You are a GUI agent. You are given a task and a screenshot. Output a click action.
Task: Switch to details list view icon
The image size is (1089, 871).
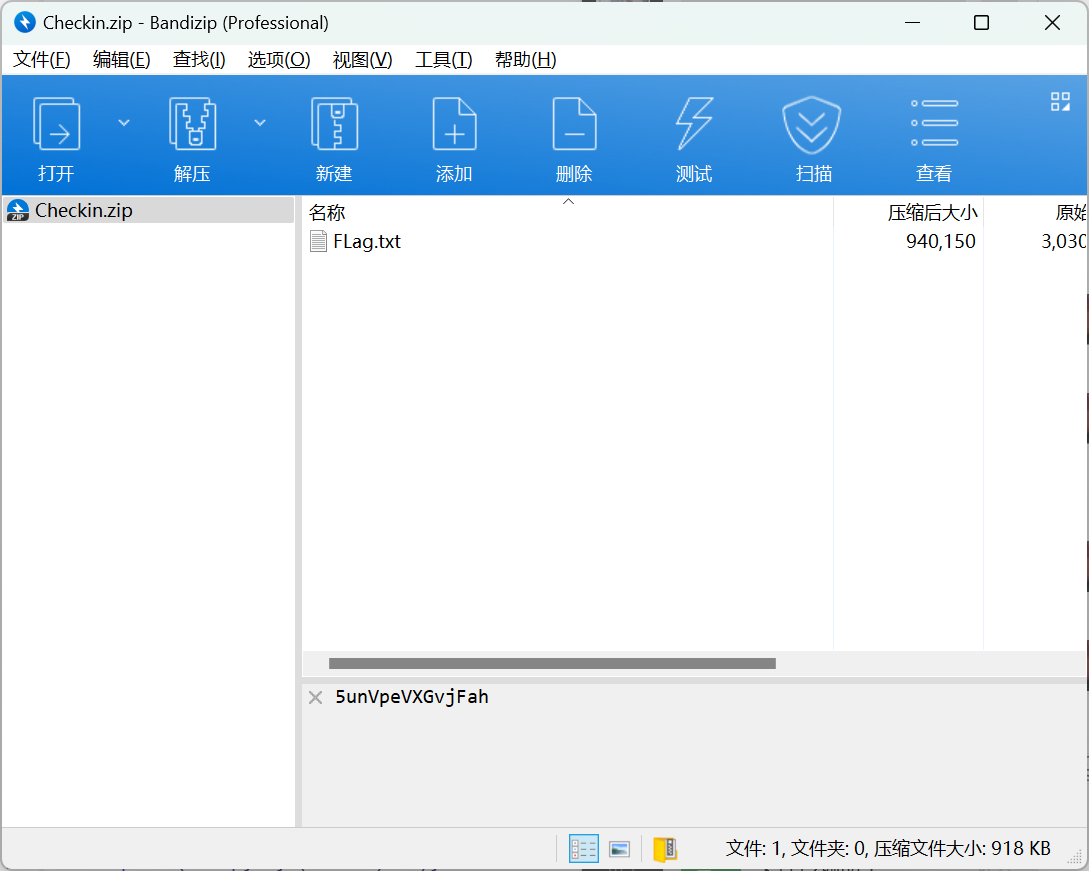point(583,849)
